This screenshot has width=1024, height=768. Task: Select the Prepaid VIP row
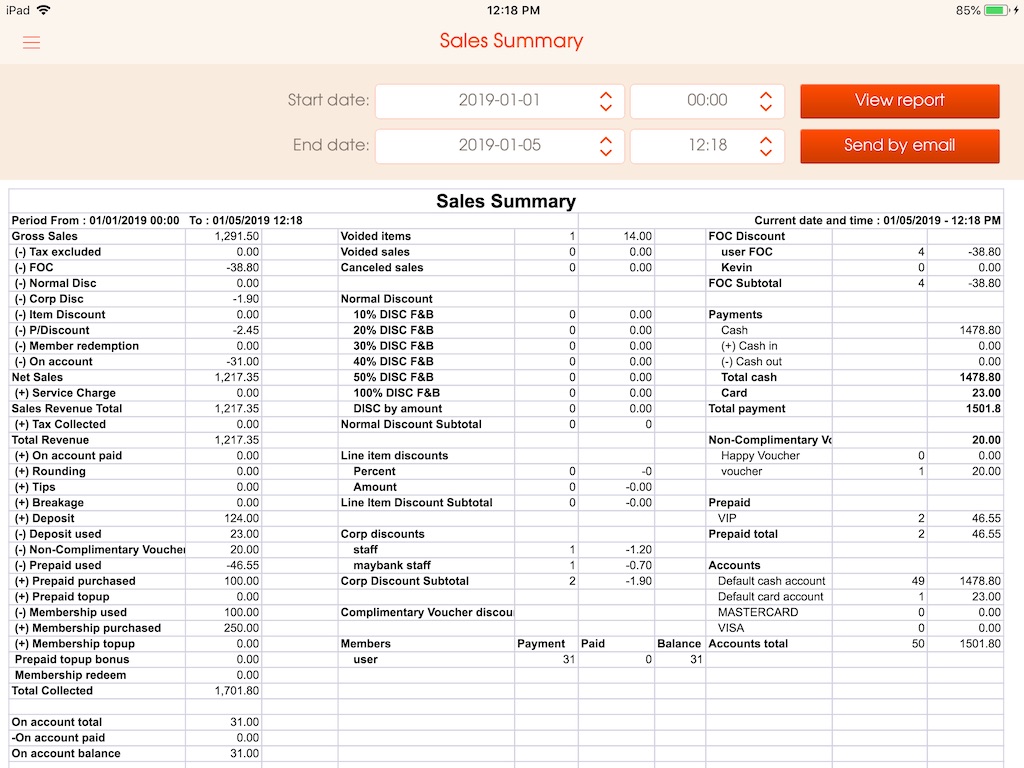click(x=854, y=519)
